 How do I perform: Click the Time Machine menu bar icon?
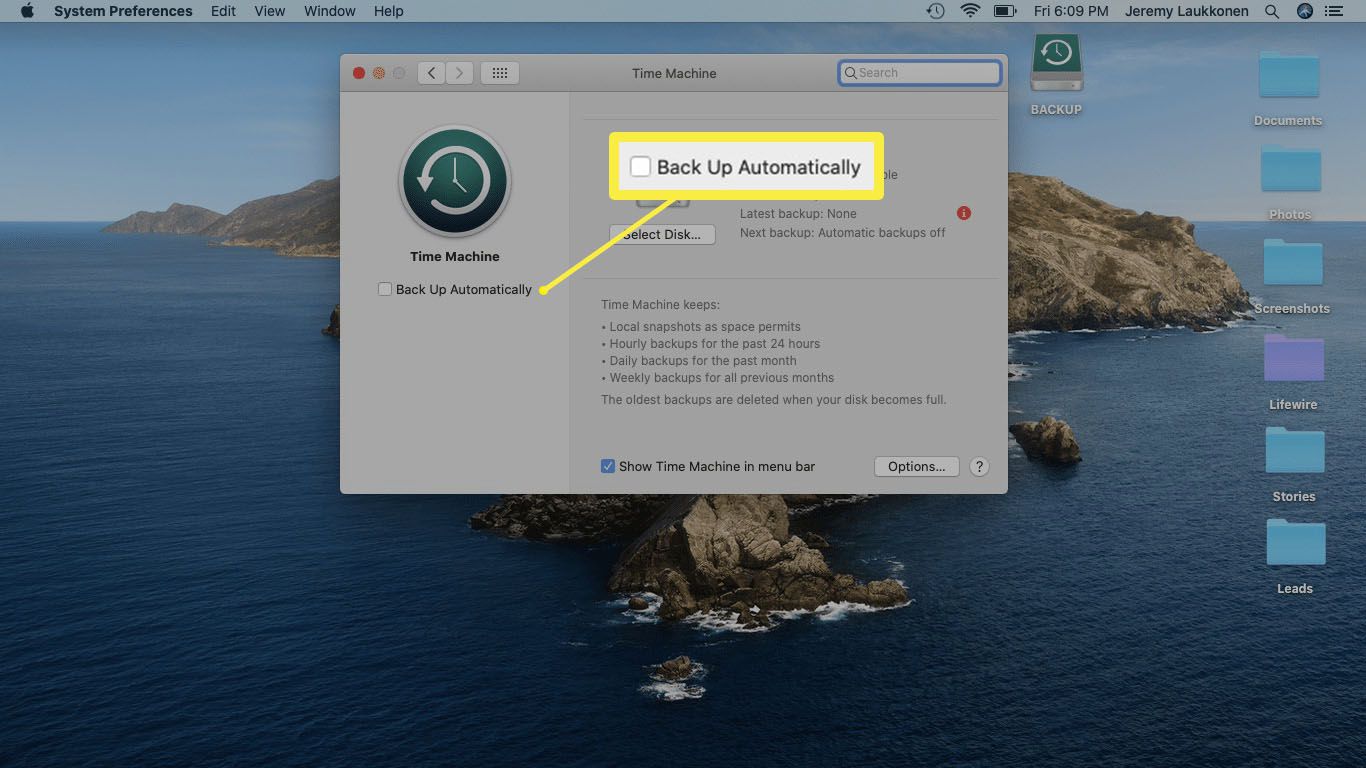(x=935, y=11)
